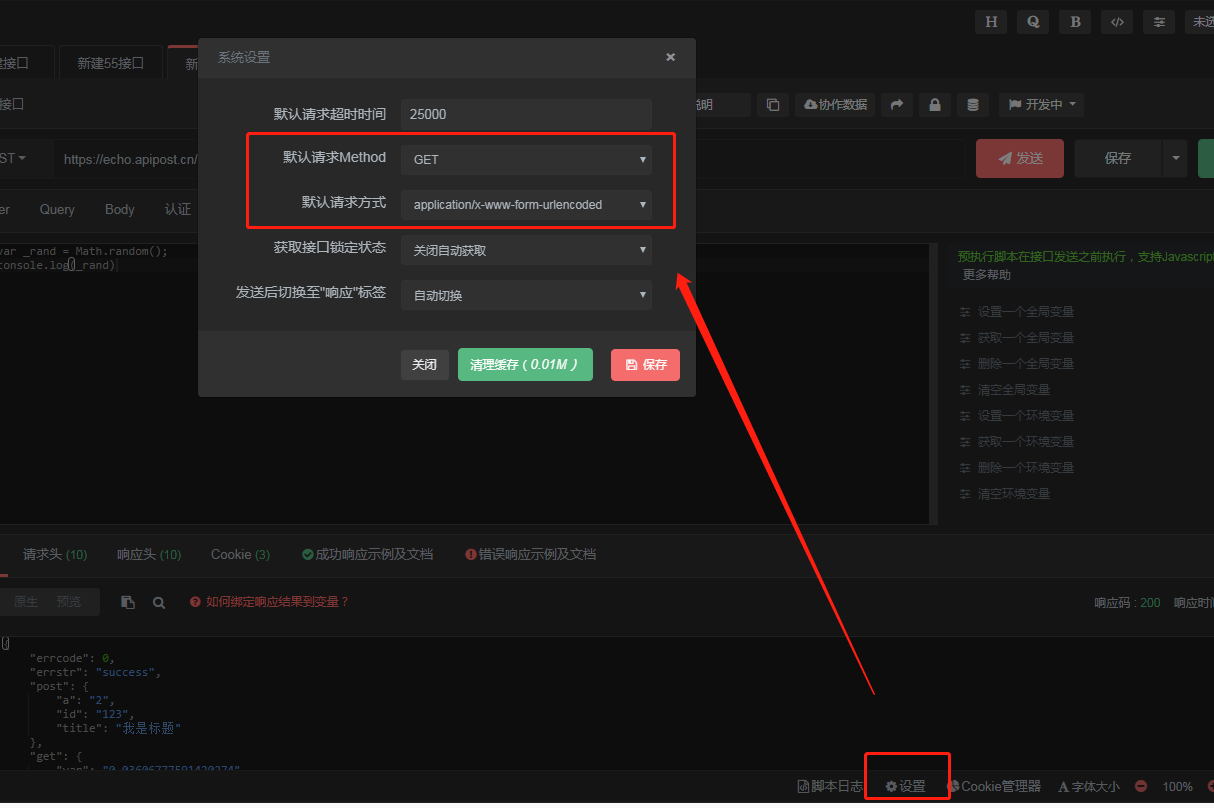Click "errstr": "success" line in response
The width and height of the screenshot is (1214, 808).
95,673
